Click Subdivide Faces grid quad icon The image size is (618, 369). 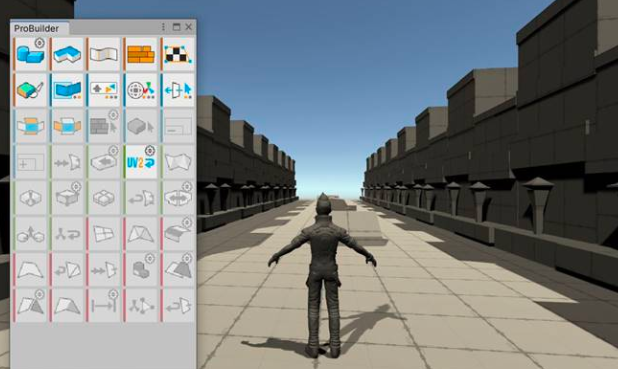[x=104, y=234]
